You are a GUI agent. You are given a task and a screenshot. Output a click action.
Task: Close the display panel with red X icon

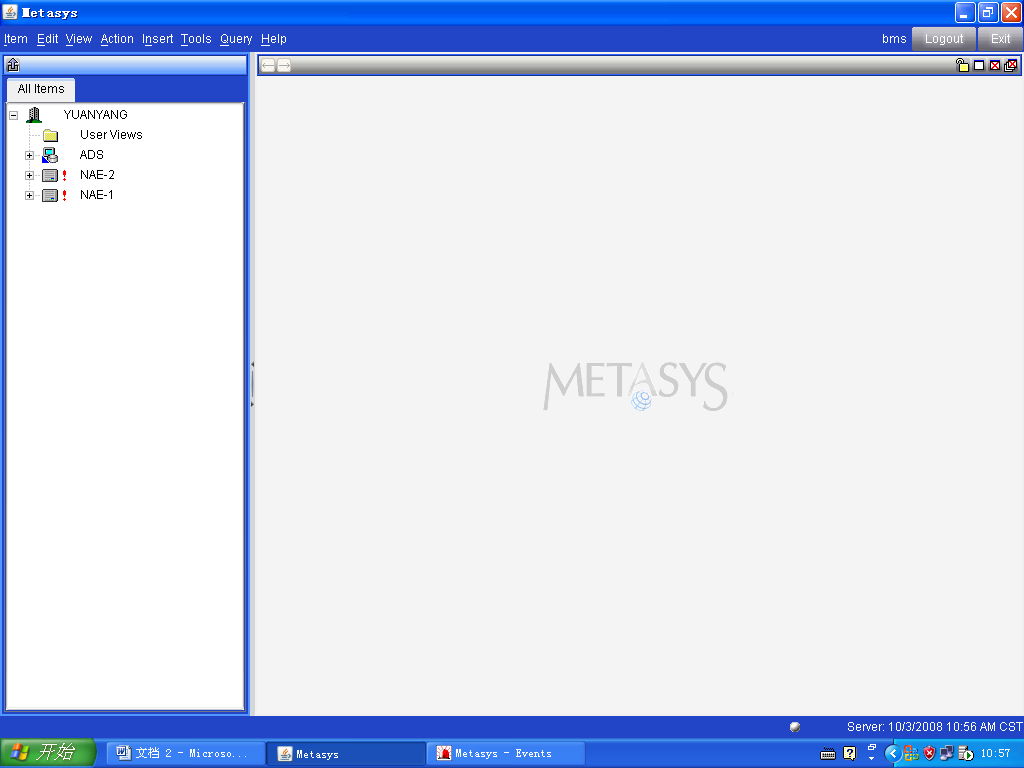pyautogui.click(x=995, y=66)
